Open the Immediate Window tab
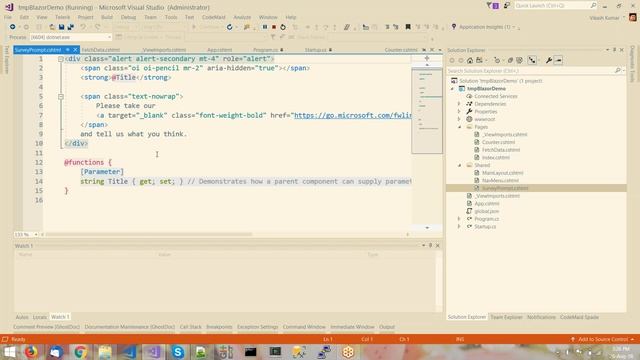The image size is (640, 360). [352, 327]
